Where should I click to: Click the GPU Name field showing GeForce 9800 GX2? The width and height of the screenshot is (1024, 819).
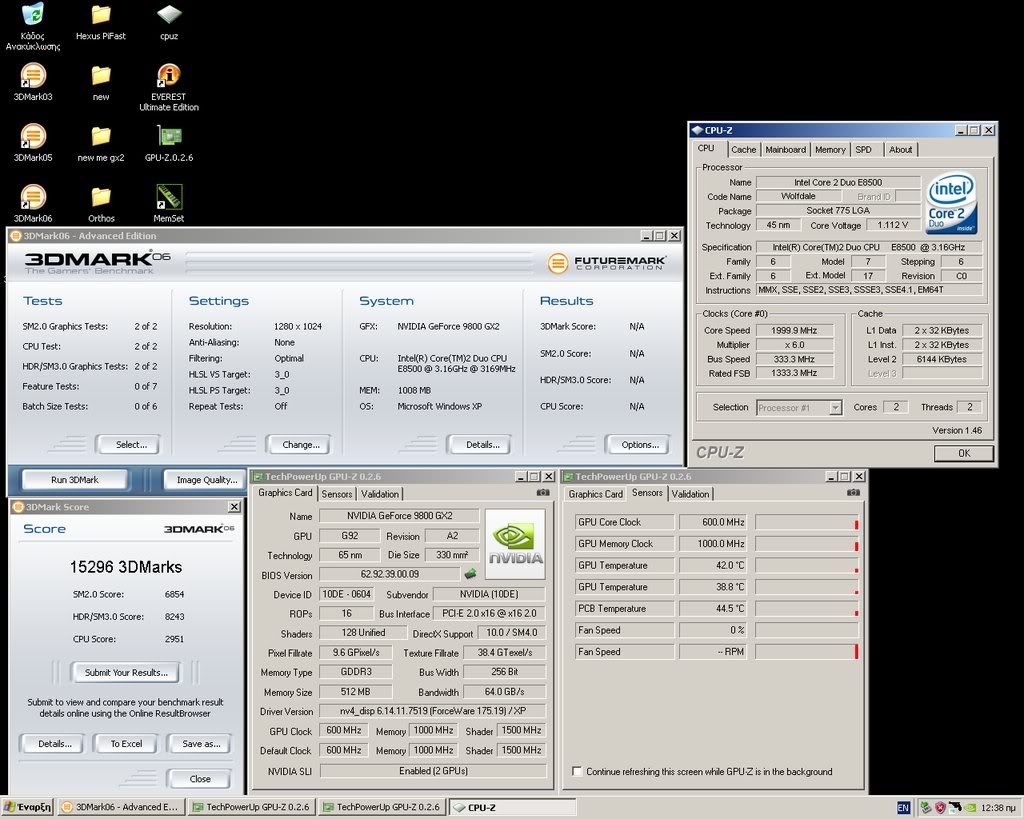click(400, 516)
